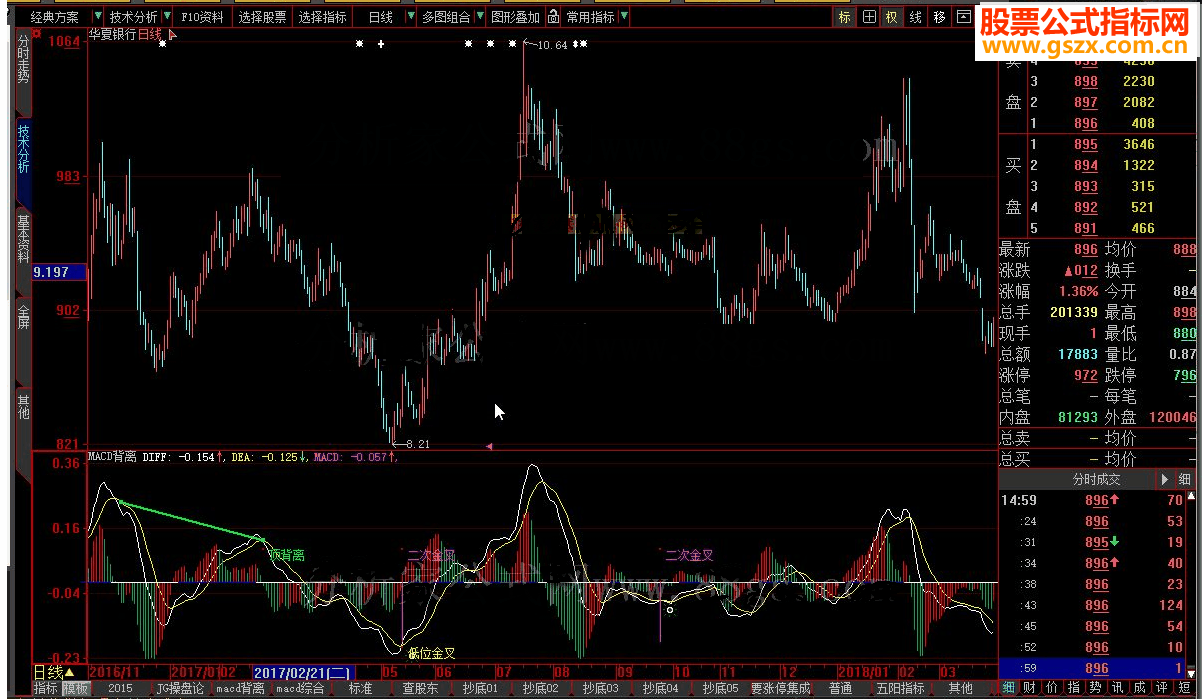The image size is (1202, 699).
Task: Select the 模板 bottom-left tab
Action: click(76, 689)
